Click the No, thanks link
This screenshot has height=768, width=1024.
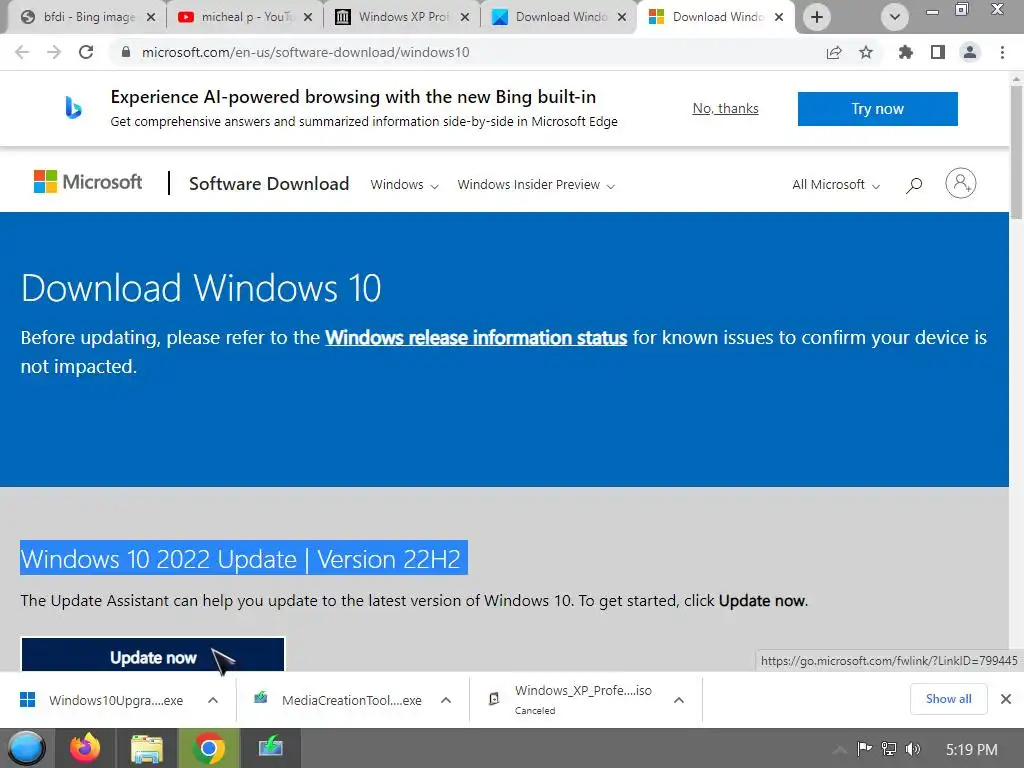pyautogui.click(x=726, y=108)
